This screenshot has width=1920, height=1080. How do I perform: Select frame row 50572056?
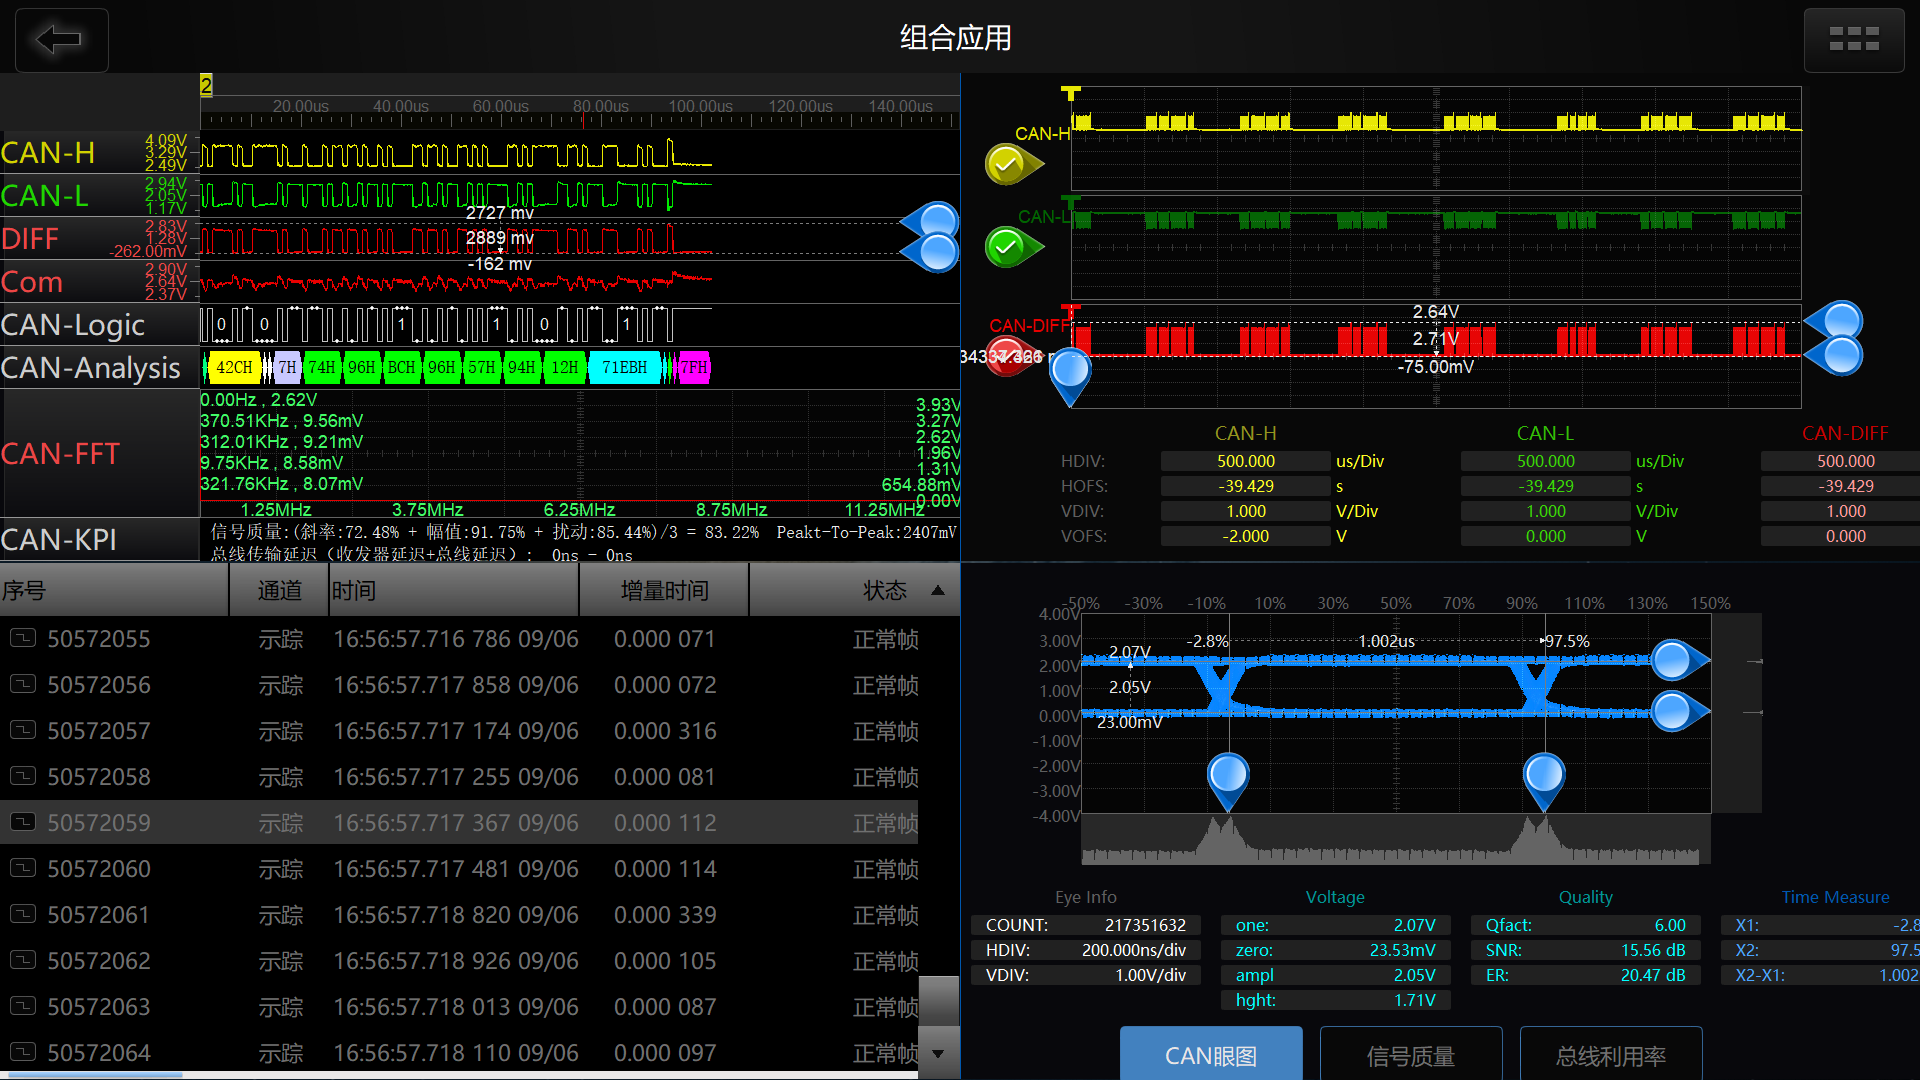459,685
